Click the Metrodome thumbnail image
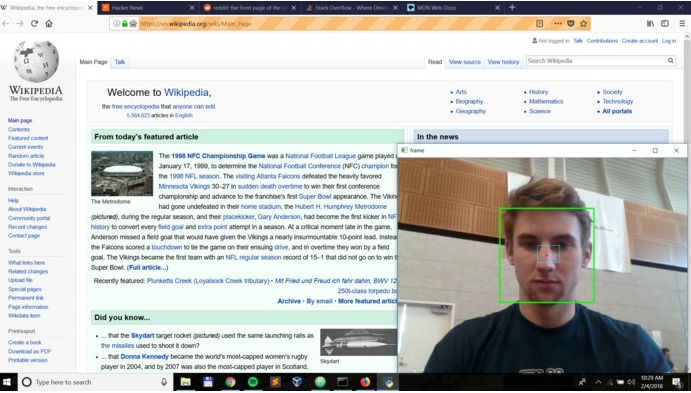This screenshot has height=393, width=691. pos(122,173)
